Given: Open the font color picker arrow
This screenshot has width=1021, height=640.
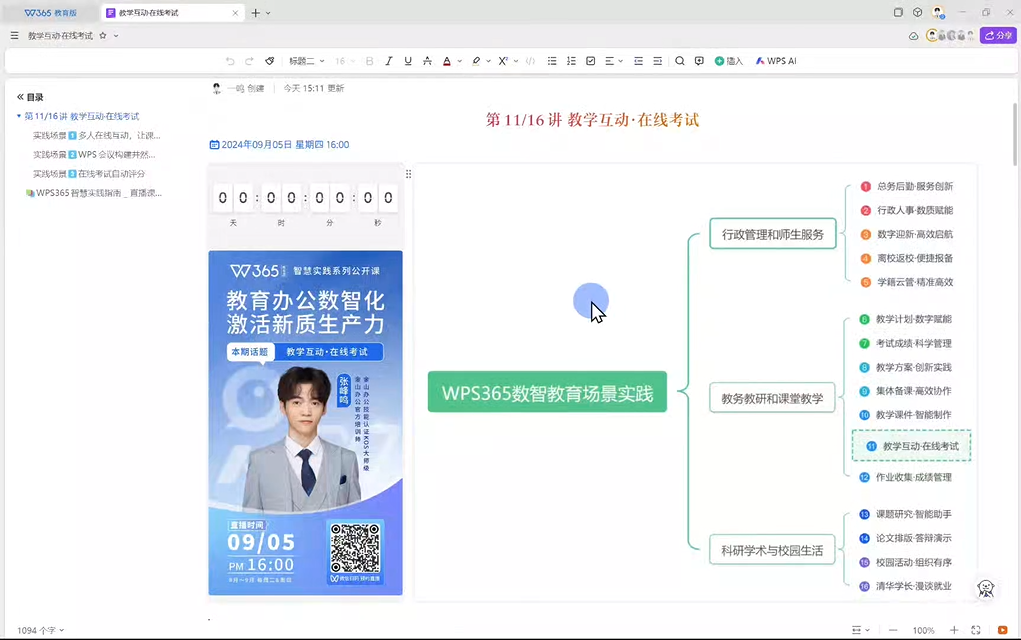Looking at the screenshot, I should 459,61.
